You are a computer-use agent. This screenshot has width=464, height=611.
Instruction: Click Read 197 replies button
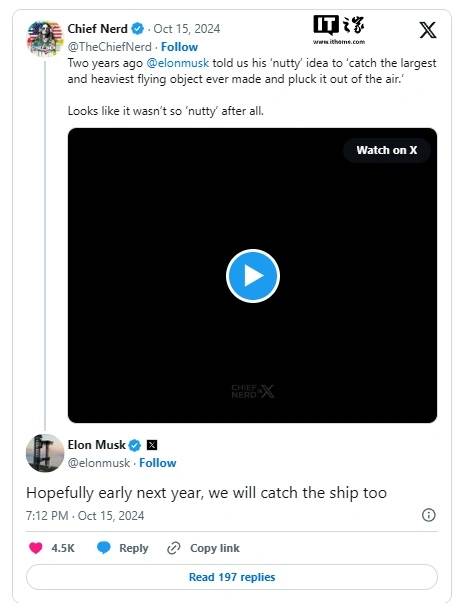(x=232, y=577)
